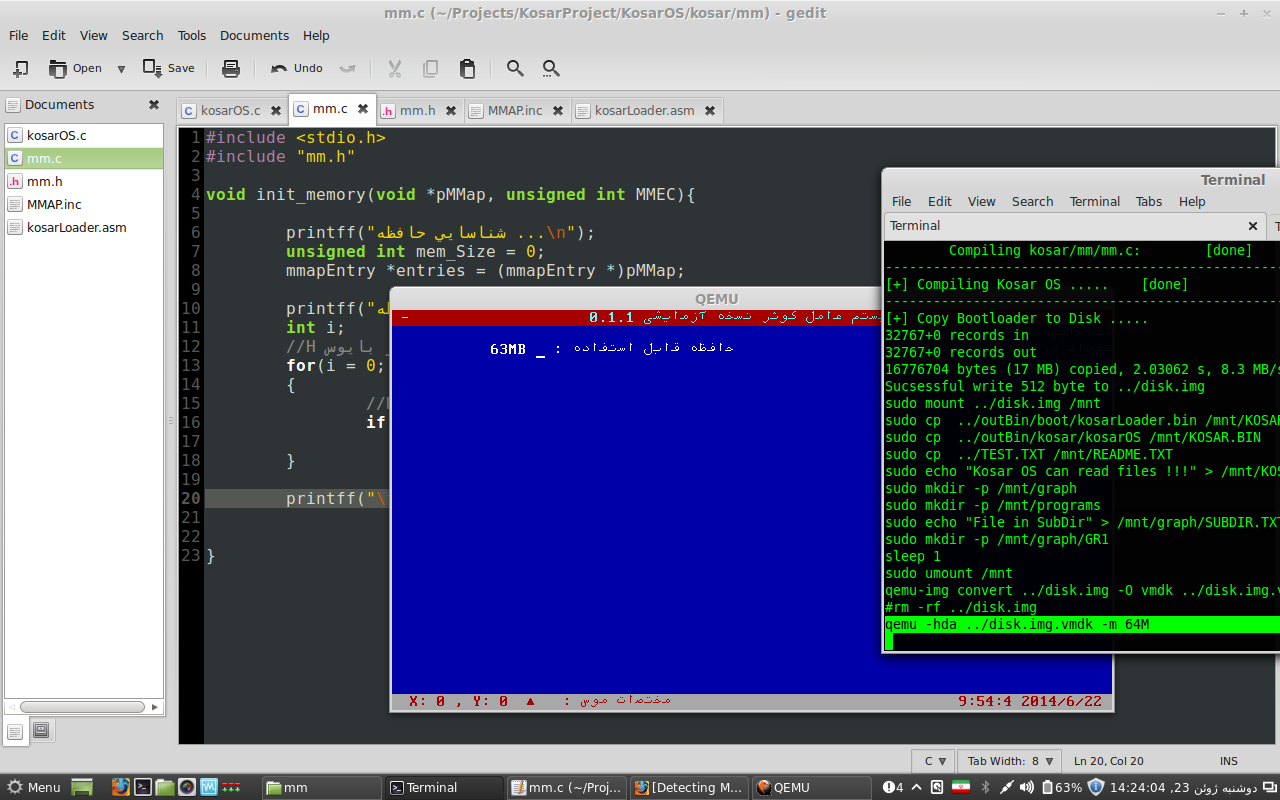Open the Documents menu in gedit
The image size is (1280, 800).
pyautogui.click(x=254, y=35)
